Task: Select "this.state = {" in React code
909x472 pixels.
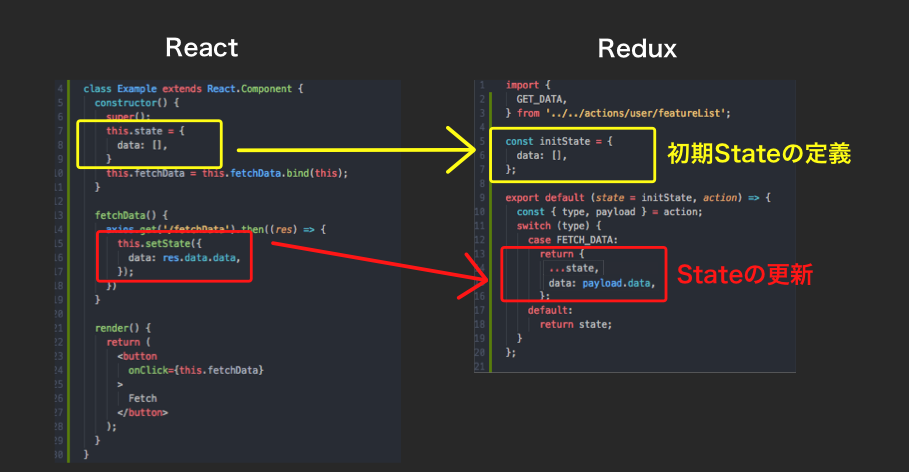Action: coord(145,131)
